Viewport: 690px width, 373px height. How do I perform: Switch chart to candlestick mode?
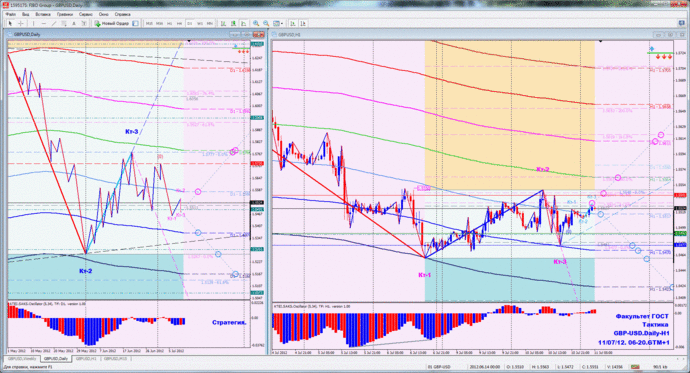tap(233, 23)
